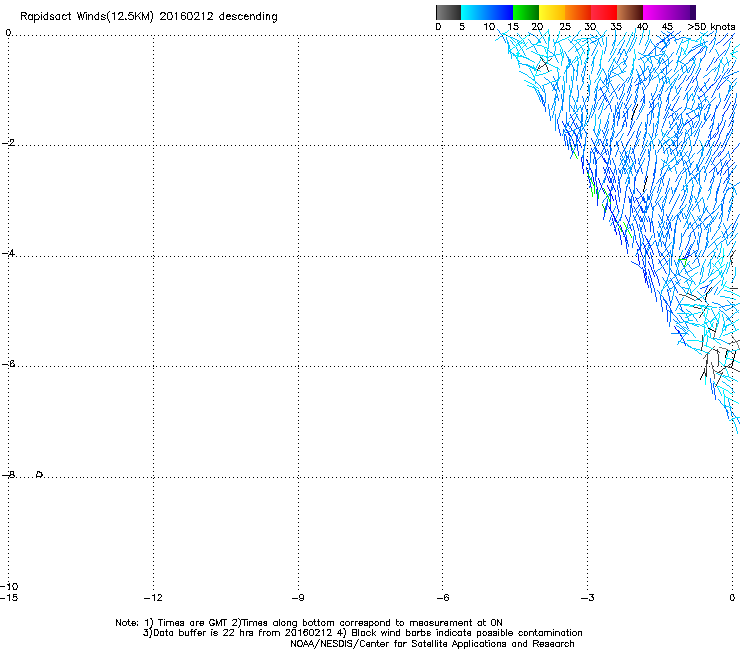Click the '-9' longitude axis label

(298, 598)
